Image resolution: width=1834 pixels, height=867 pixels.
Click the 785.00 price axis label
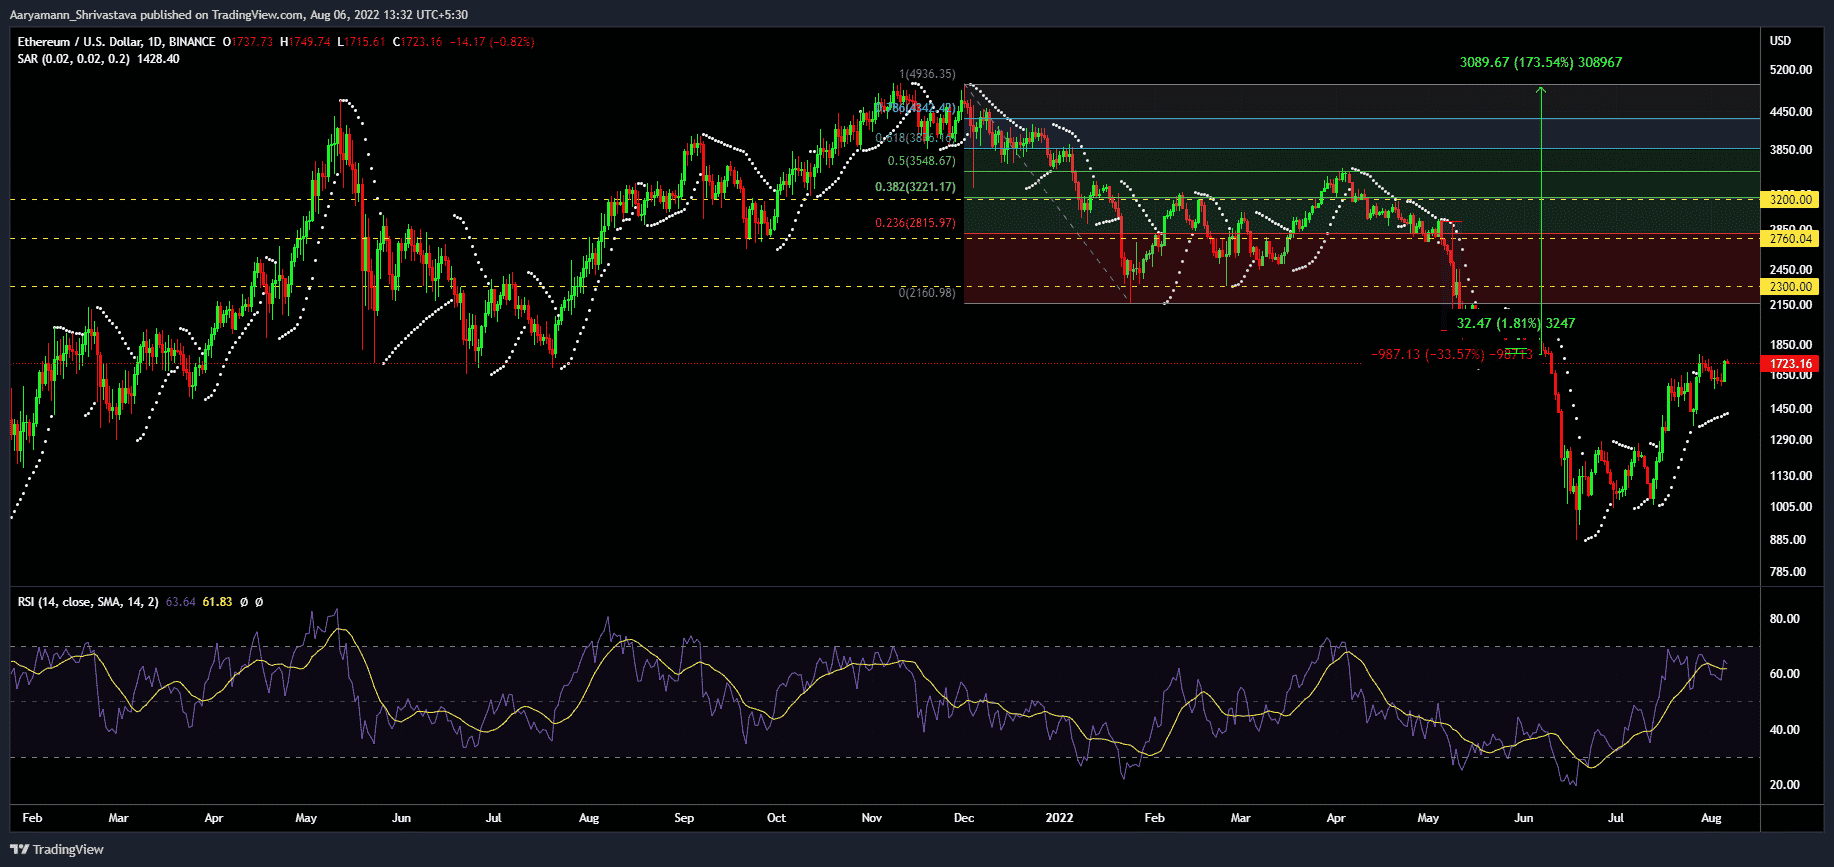tap(1788, 572)
